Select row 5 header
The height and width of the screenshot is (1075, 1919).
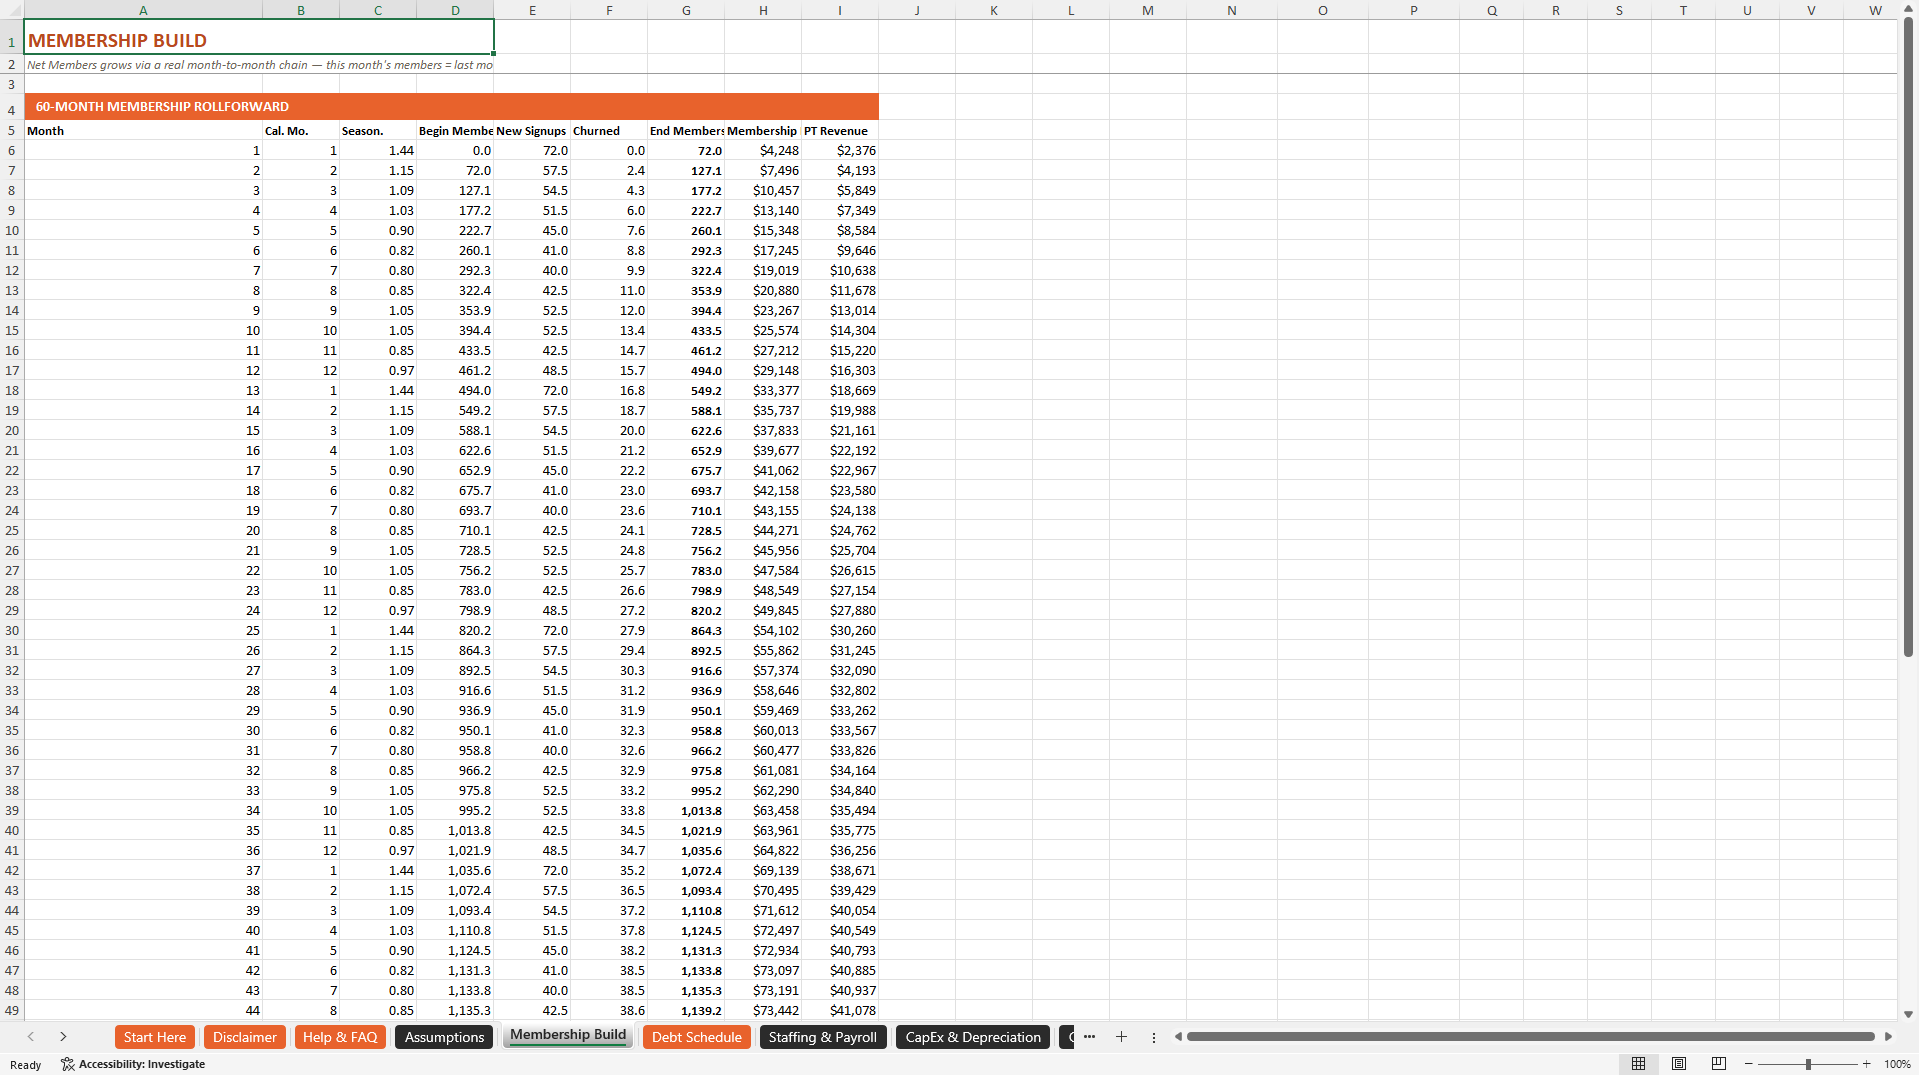pyautogui.click(x=12, y=130)
